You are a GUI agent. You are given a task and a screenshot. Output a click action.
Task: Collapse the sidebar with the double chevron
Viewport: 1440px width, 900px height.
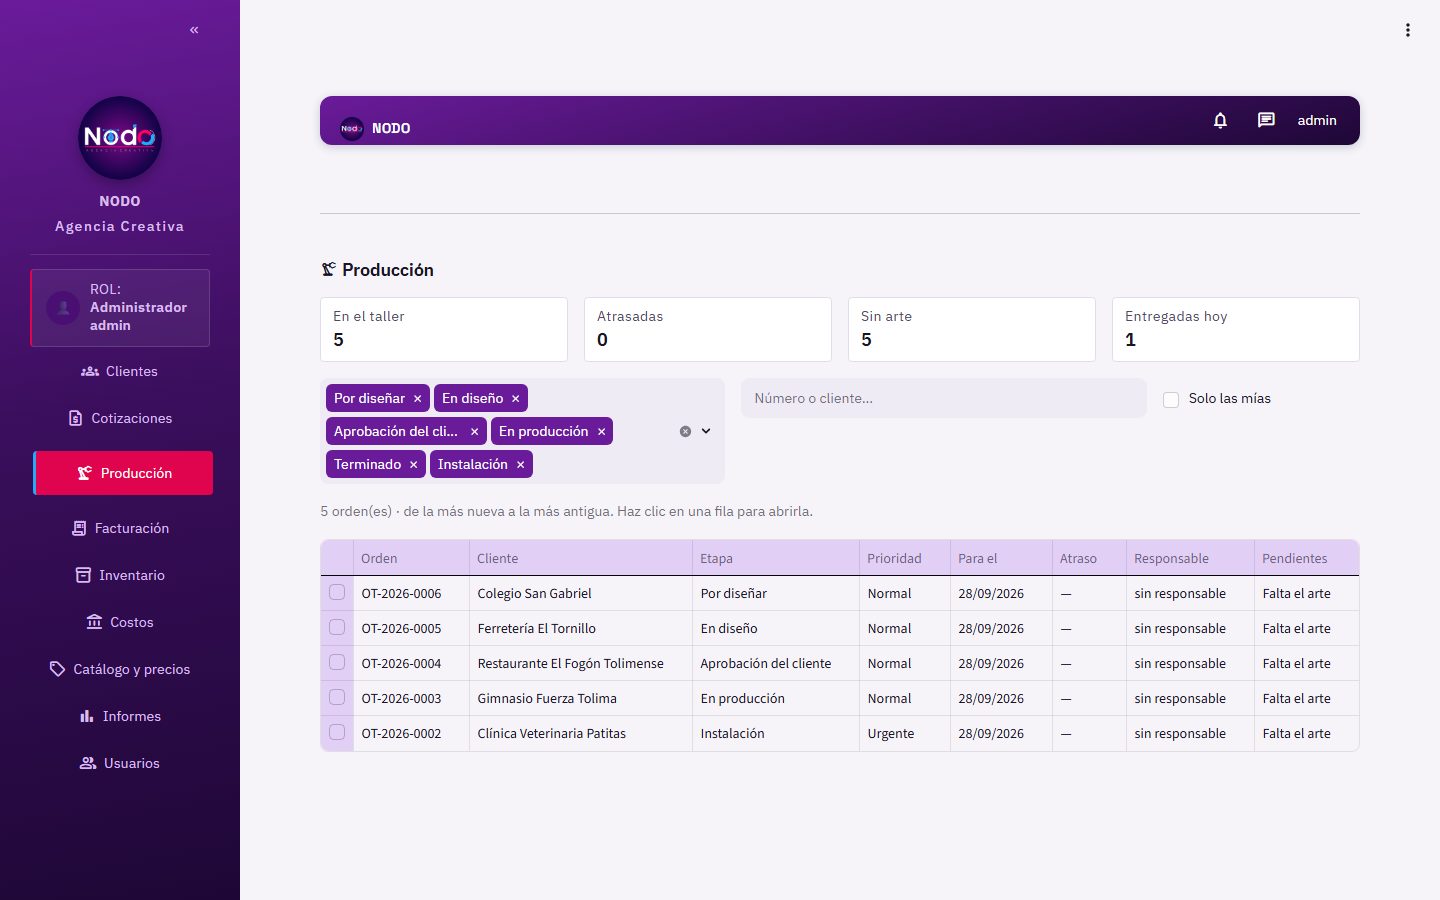pyautogui.click(x=194, y=30)
